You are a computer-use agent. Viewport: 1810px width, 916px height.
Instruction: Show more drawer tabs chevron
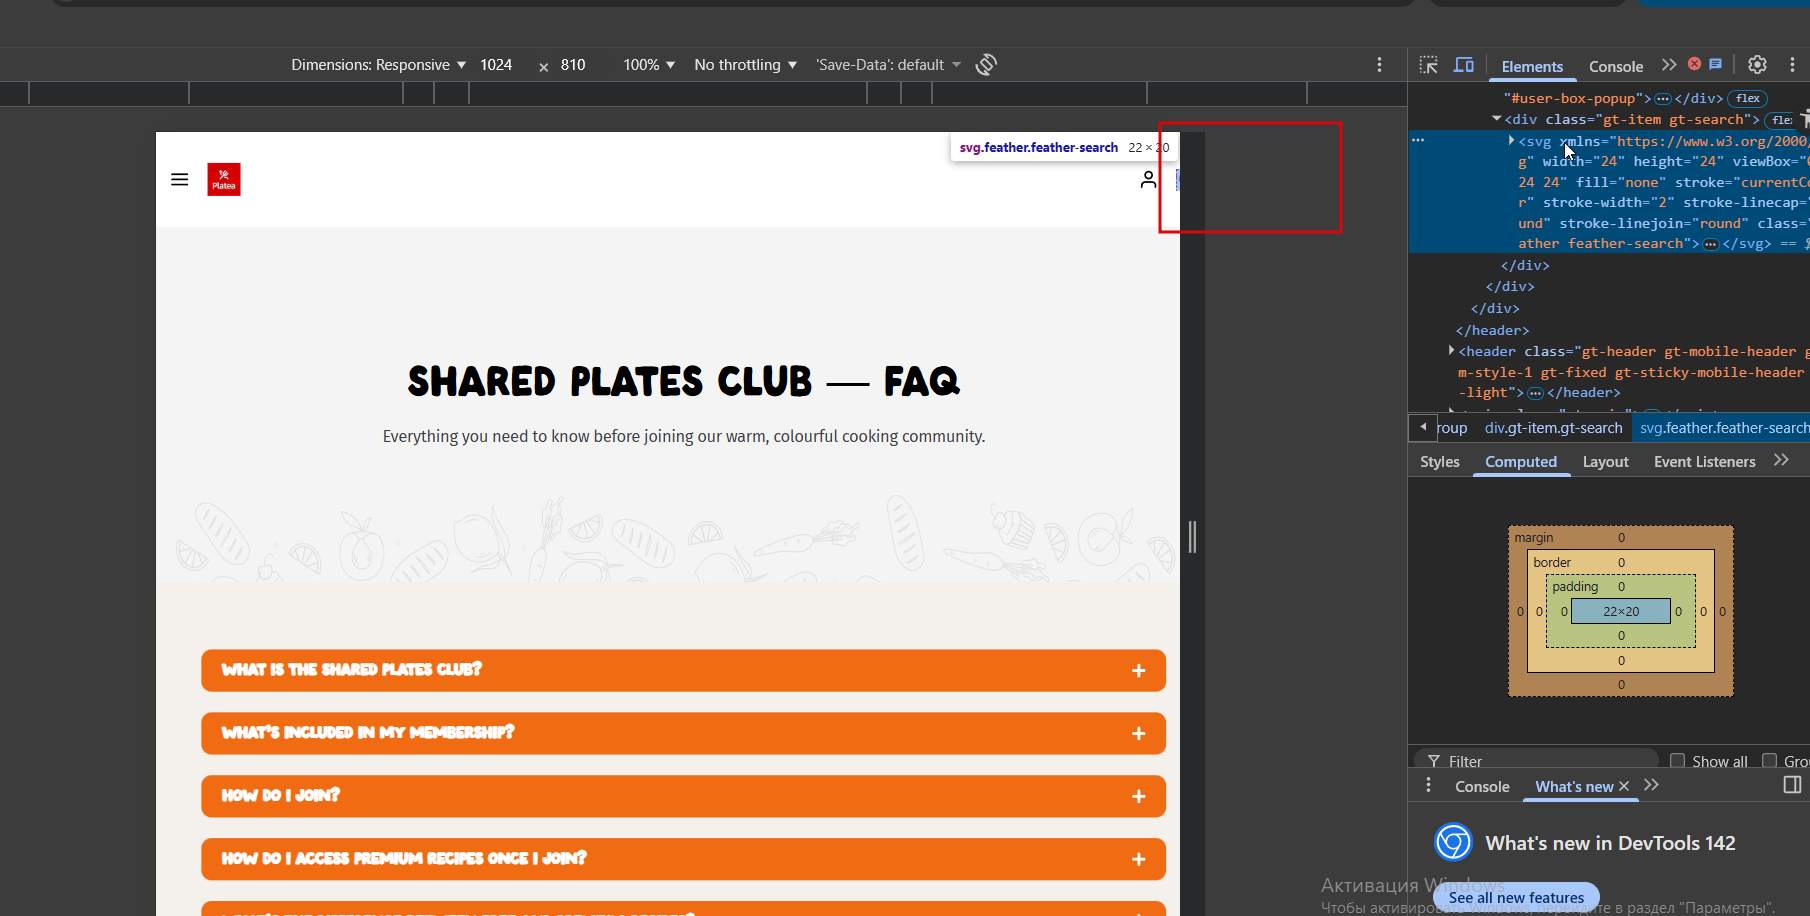[x=1651, y=785]
